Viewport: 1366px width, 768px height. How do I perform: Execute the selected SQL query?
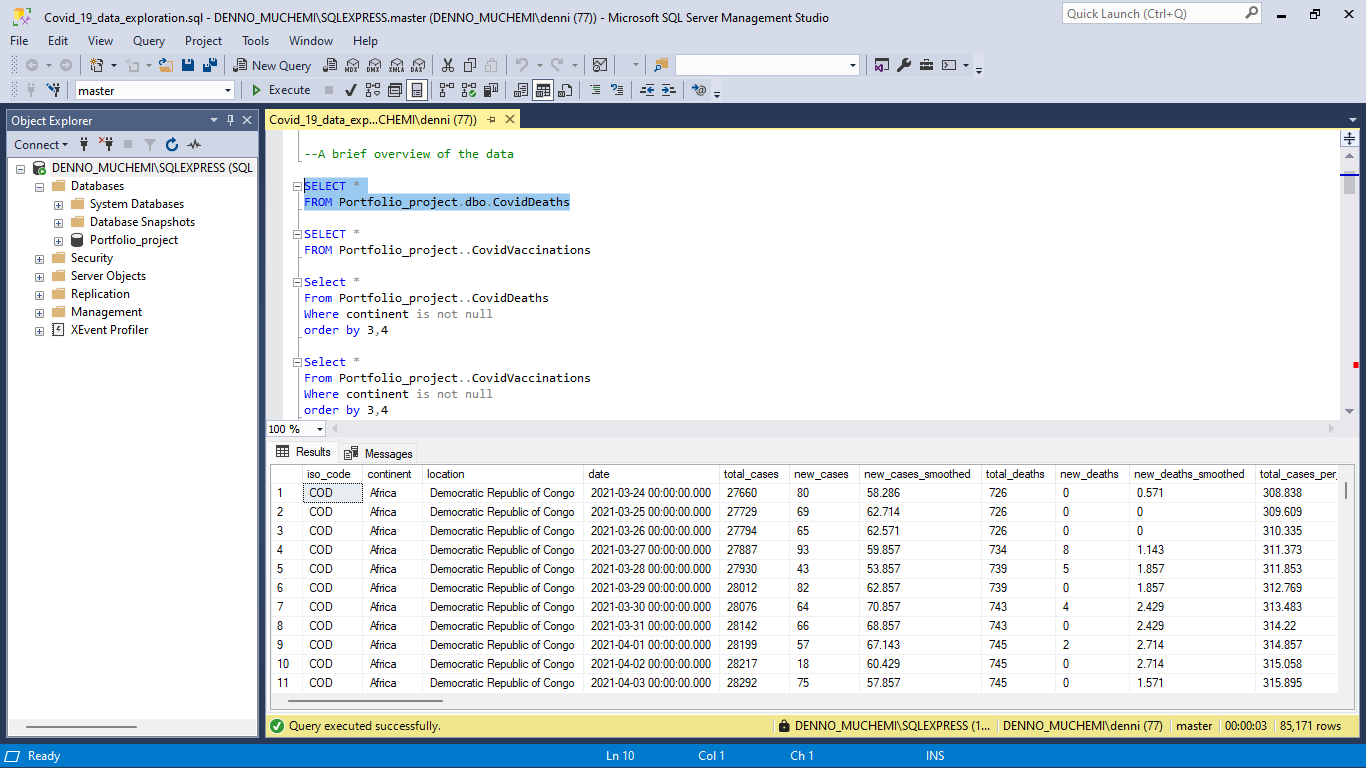point(280,90)
